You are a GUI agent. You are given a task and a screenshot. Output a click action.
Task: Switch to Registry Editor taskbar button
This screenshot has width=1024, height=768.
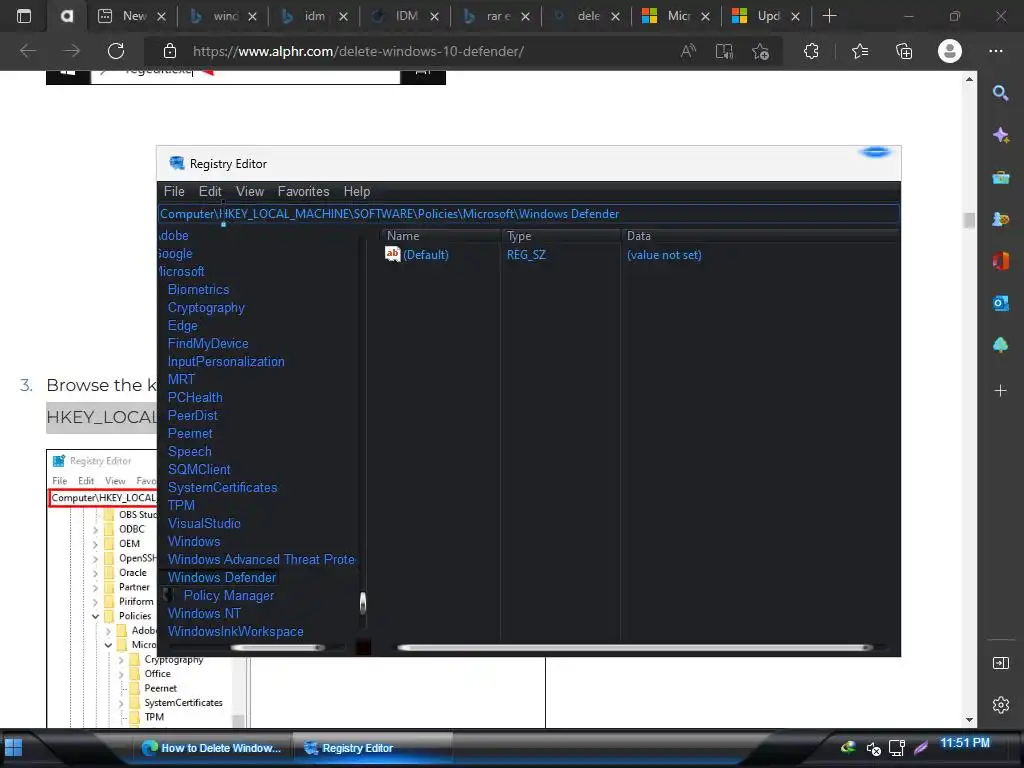[x=372, y=748]
